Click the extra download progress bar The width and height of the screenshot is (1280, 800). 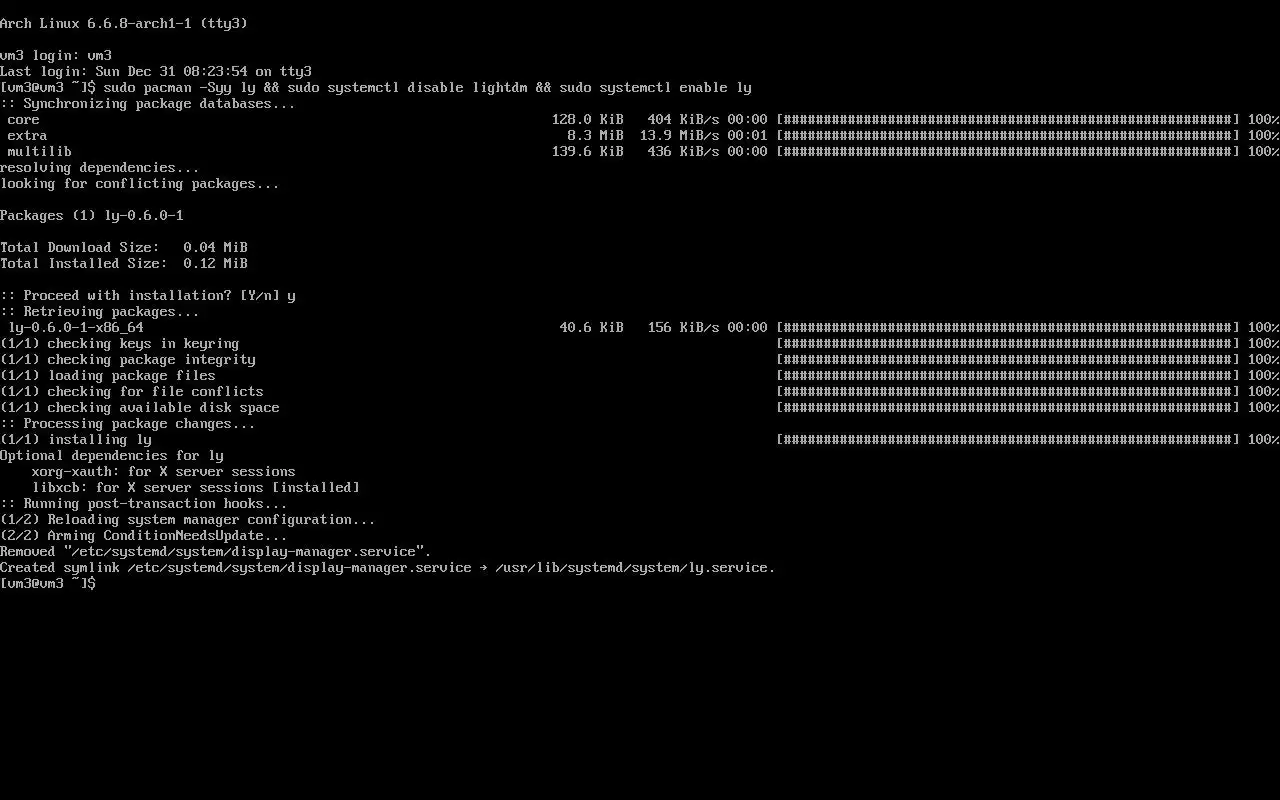1008,135
